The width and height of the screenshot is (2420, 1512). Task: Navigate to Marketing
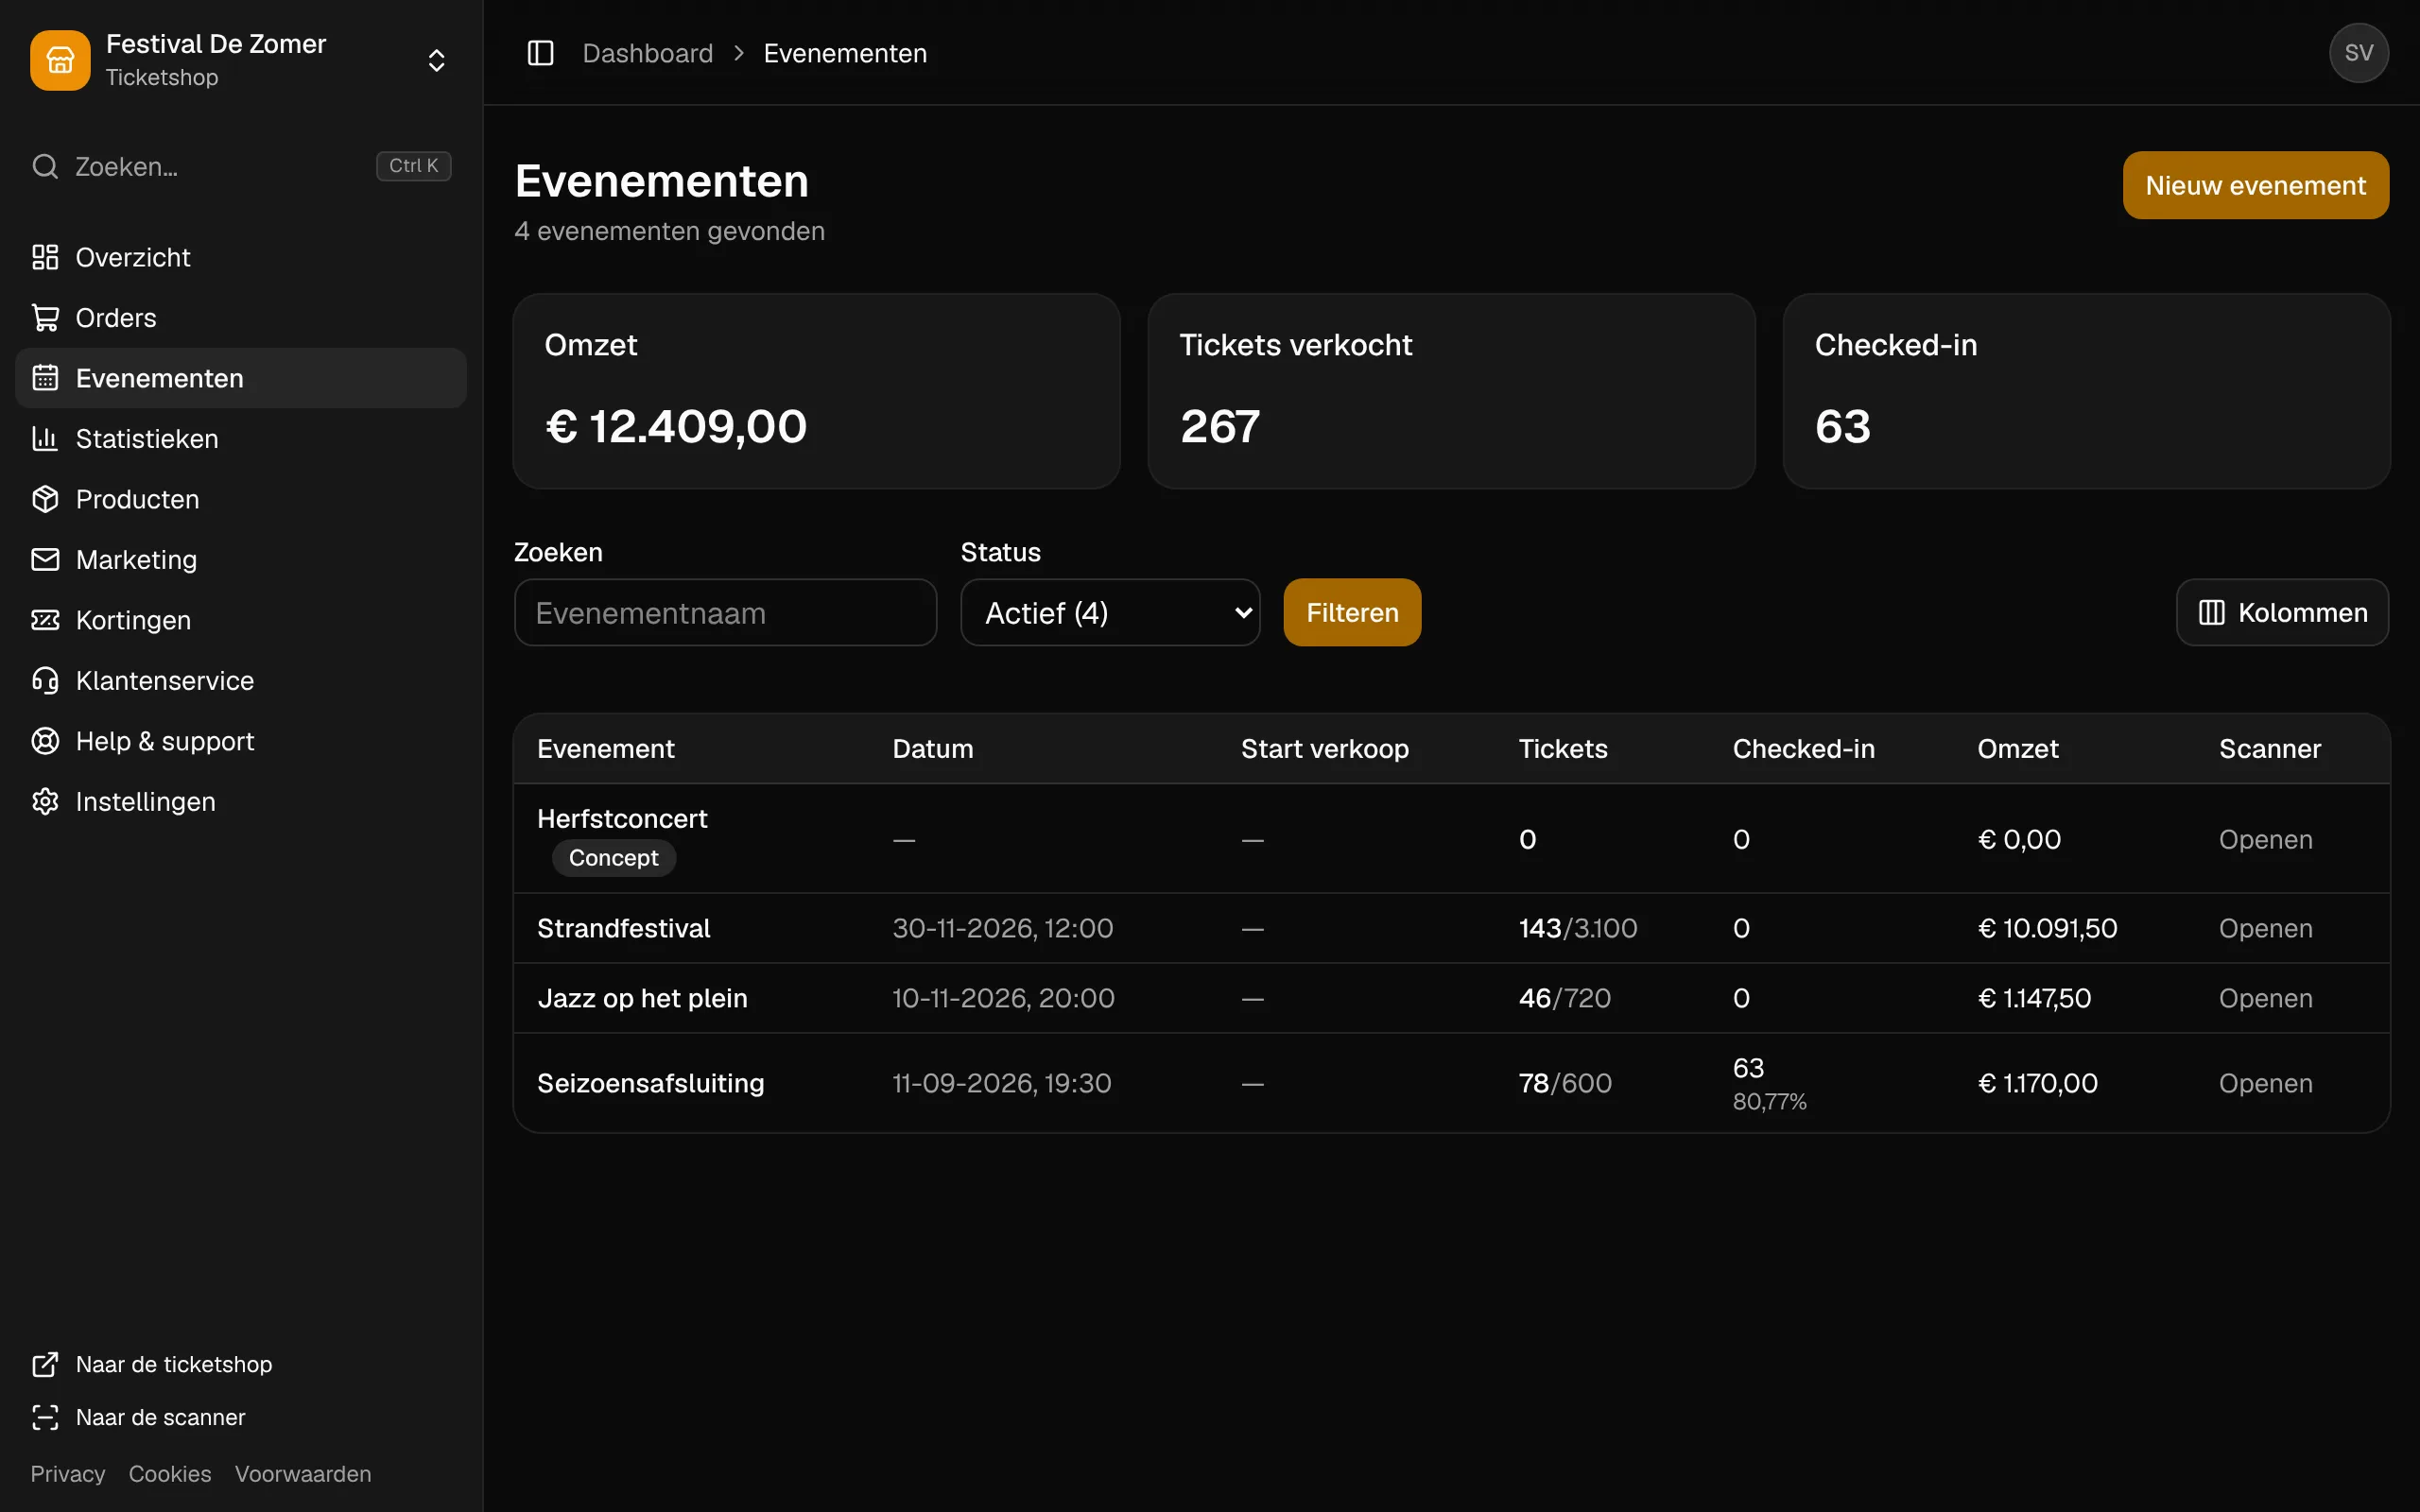pyautogui.click(x=241, y=559)
